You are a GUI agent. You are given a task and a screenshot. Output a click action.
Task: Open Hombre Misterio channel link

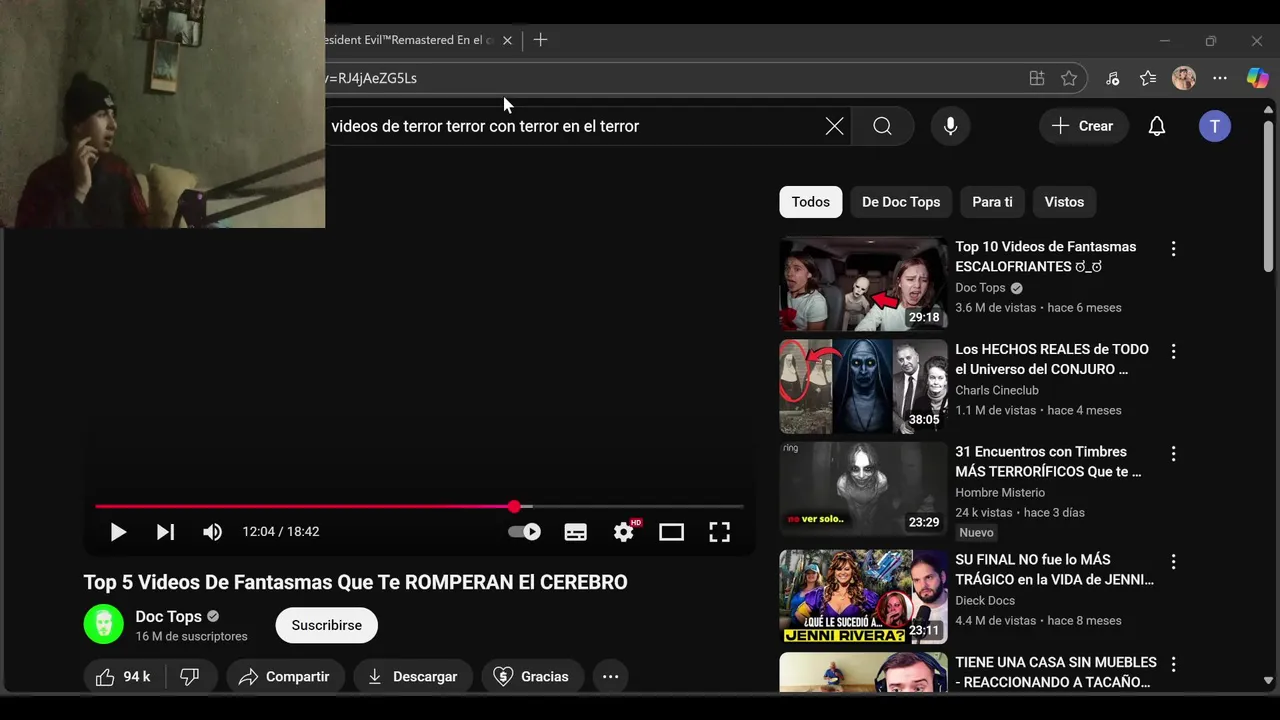1000,493
